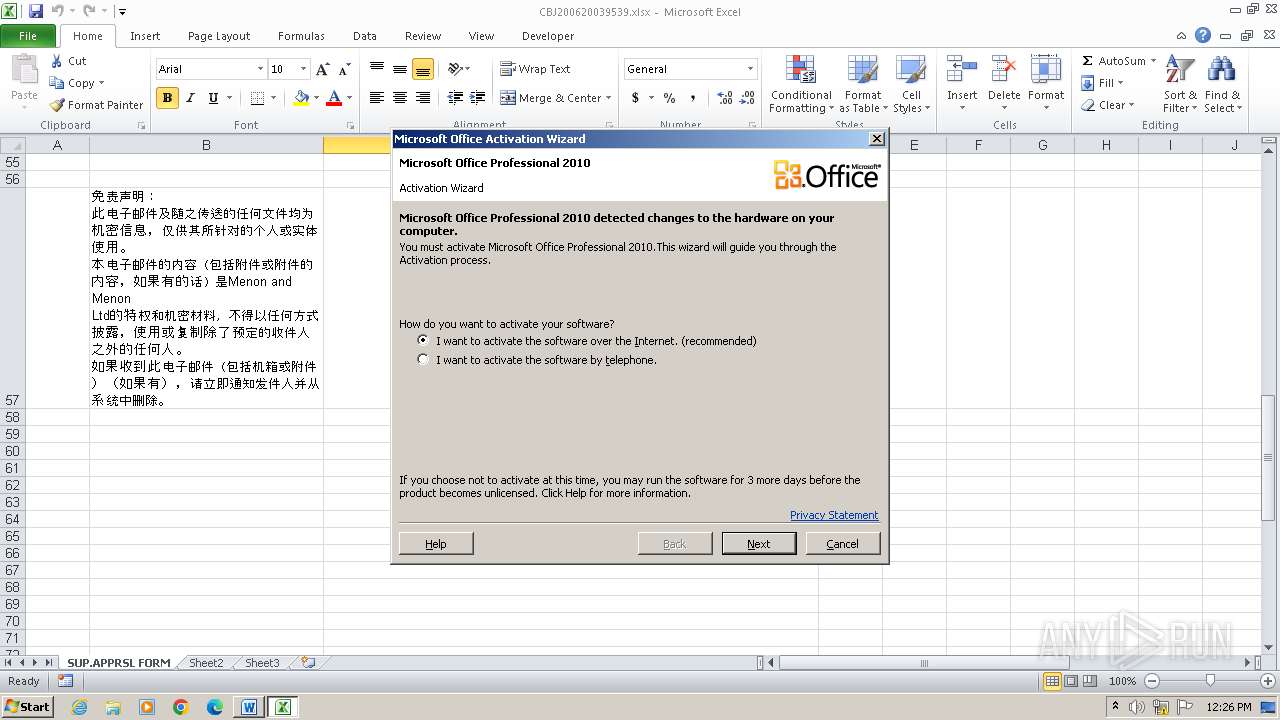Switch to the Data tab
Image resolution: width=1280 pixels, height=720 pixels.
click(365, 36)
